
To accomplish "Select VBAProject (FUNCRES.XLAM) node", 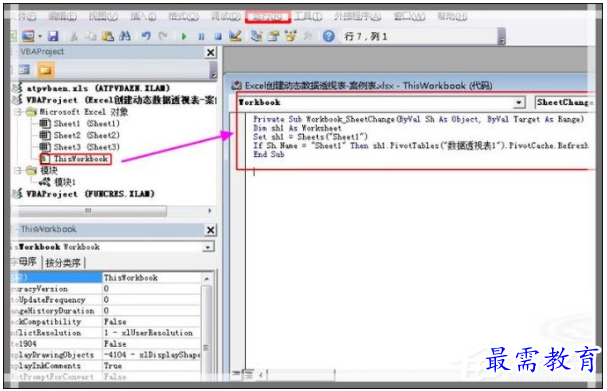I will click(90, 194).
